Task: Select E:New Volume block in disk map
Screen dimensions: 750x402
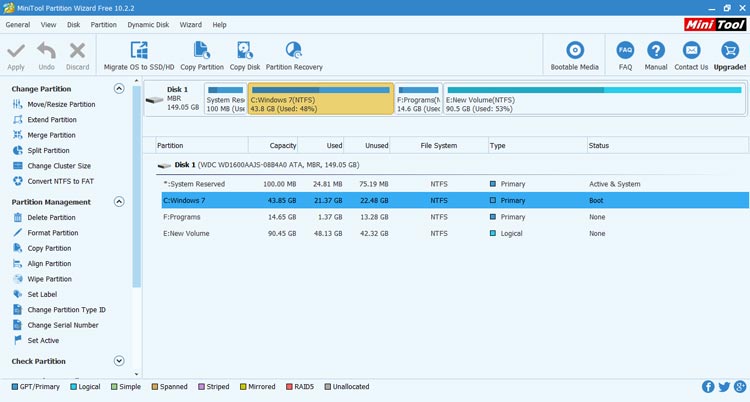Action: [x=594, y=99]
